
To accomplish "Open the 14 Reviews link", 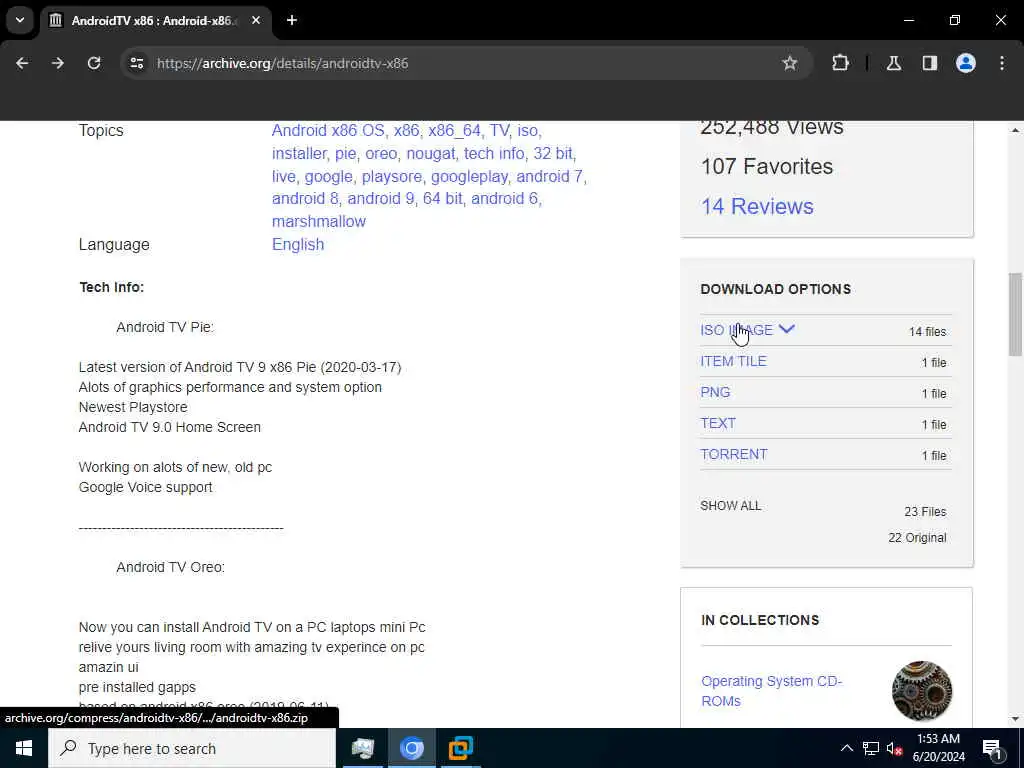I will (757, 206).
